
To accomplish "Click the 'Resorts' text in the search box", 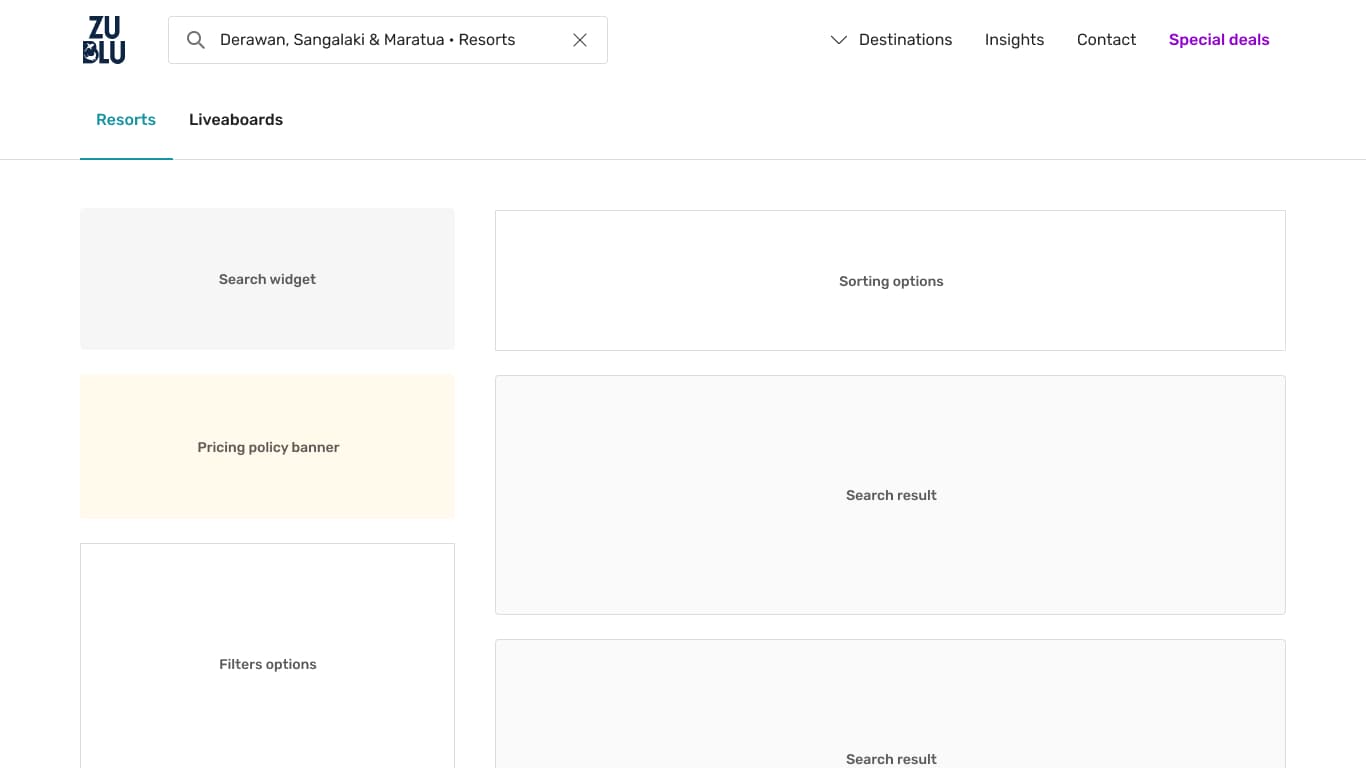I will (x=487, y=40).
